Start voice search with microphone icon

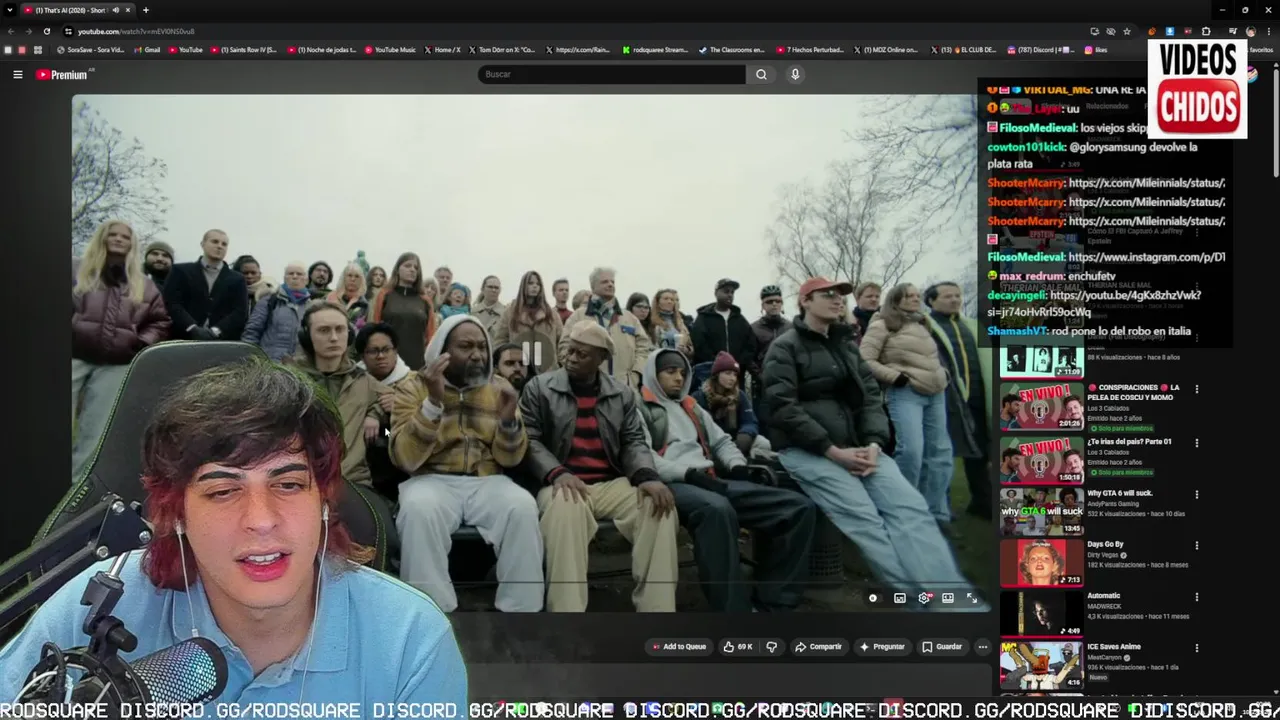pos(795,74)
